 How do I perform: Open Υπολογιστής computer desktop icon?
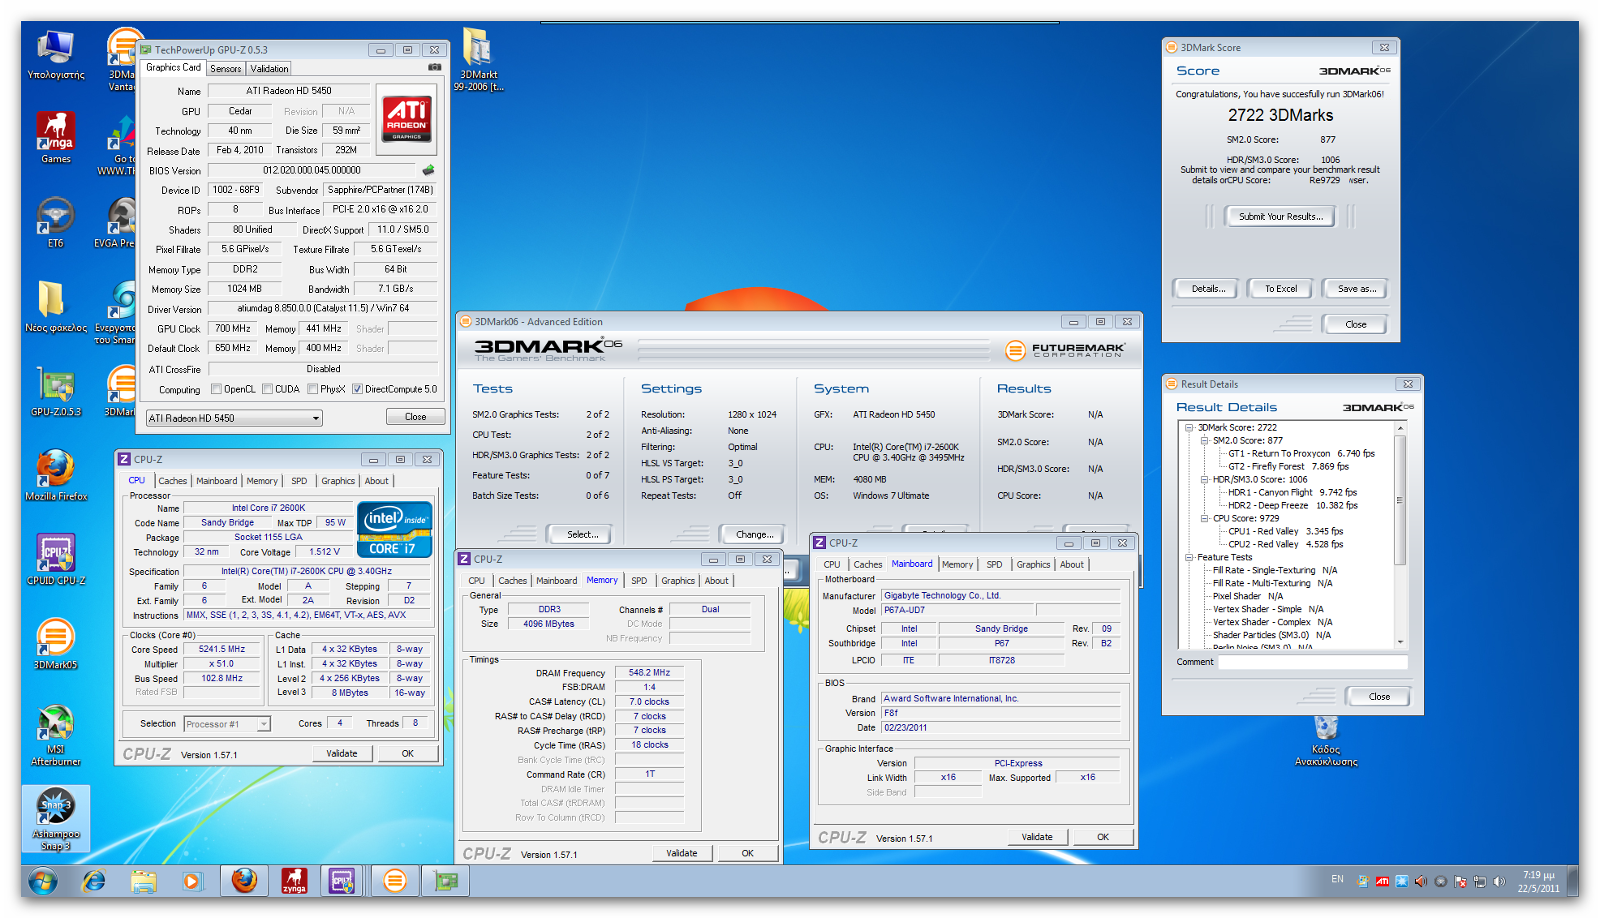(56, 54)
